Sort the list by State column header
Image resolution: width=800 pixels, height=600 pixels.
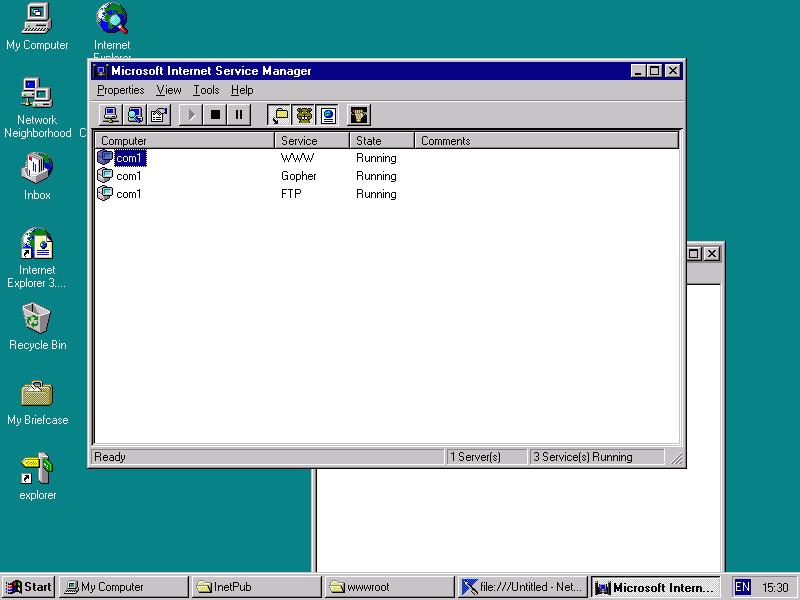381,141
